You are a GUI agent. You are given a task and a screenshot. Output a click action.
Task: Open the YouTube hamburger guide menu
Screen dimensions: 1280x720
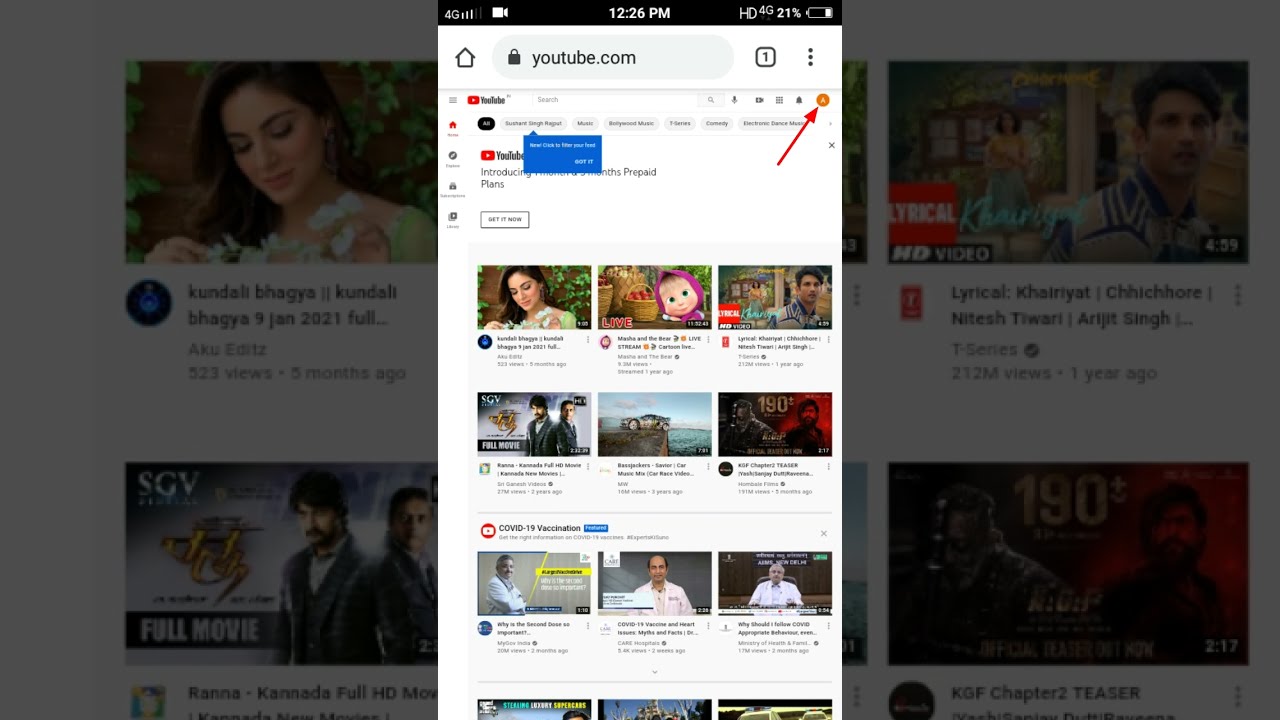click(453, 100)
